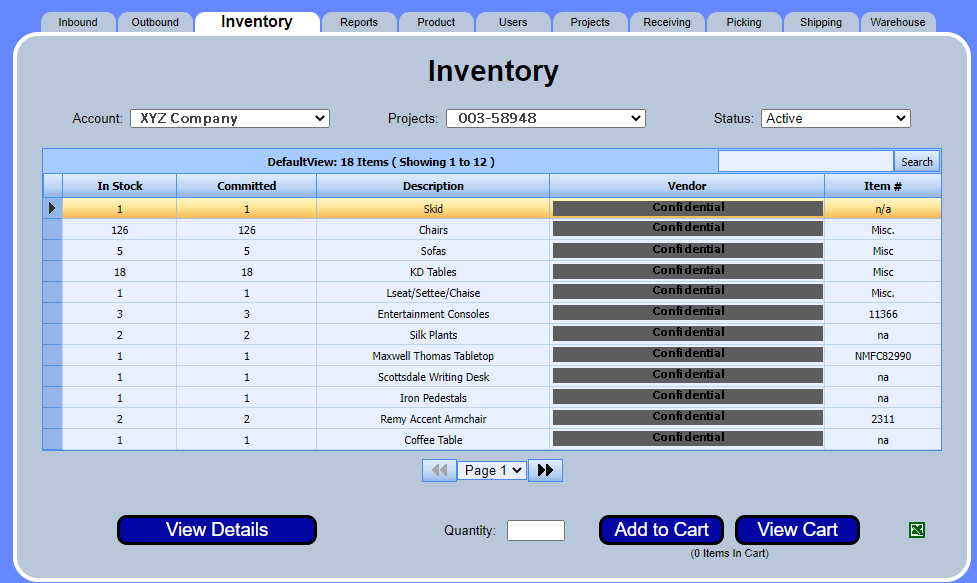This screenshot has height=583, width=977.
Task: Click the row header box beside Coffee Table
Action: (52, 440)
